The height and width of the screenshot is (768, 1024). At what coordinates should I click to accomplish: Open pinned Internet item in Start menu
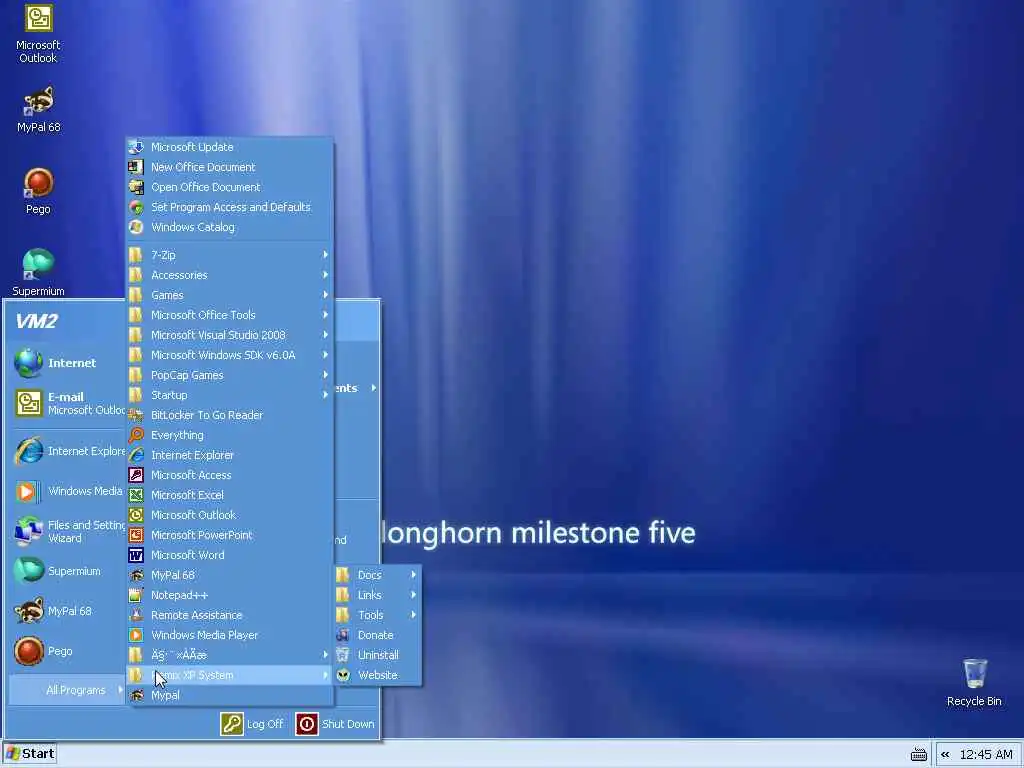(x=67, y=363)
